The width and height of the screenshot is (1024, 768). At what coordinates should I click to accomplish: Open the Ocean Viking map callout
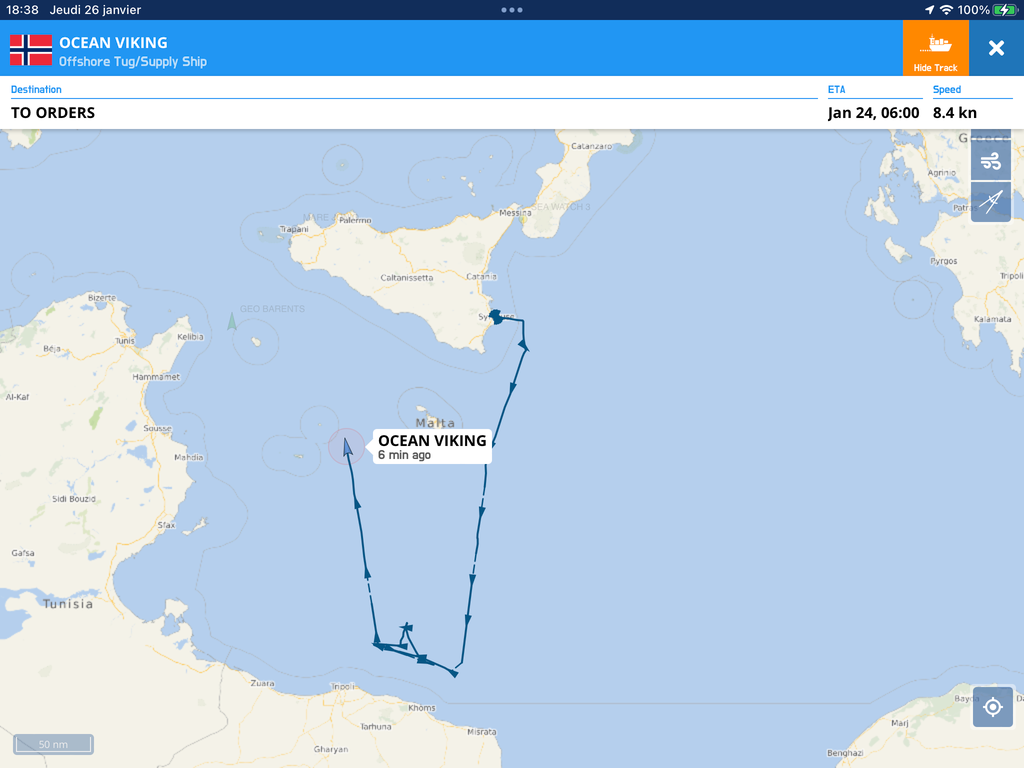(x=432, y=447)
